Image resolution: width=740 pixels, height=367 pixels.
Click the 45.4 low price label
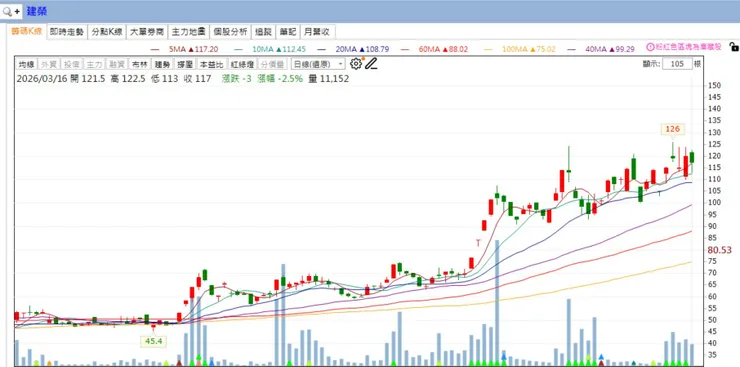point(153,341)
